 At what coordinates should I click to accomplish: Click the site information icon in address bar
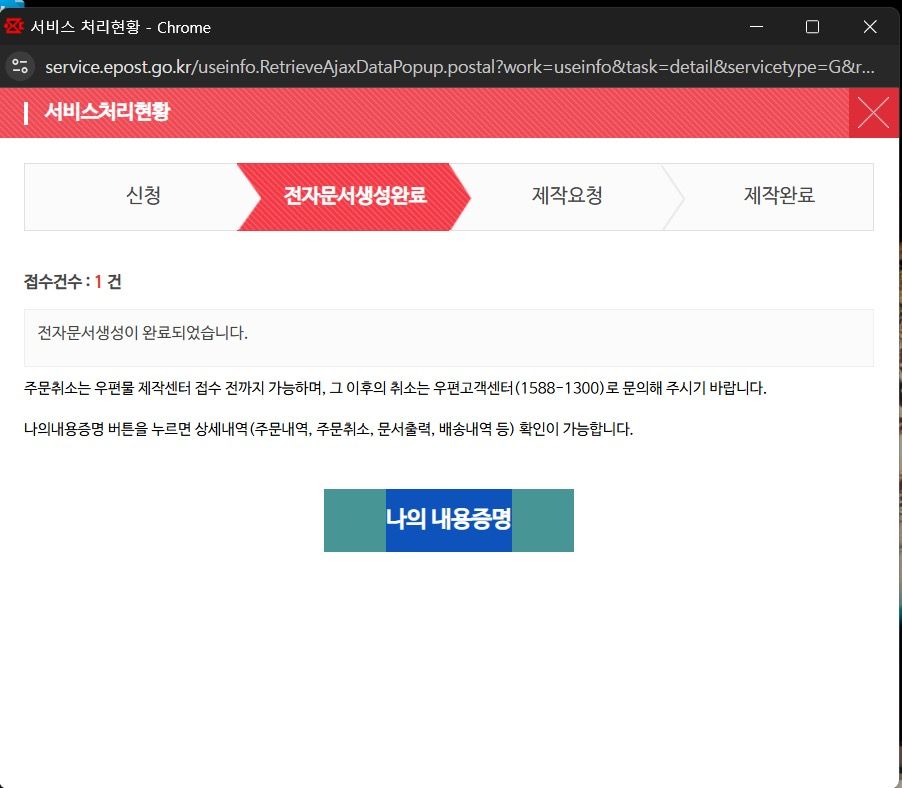pos(21,67)
